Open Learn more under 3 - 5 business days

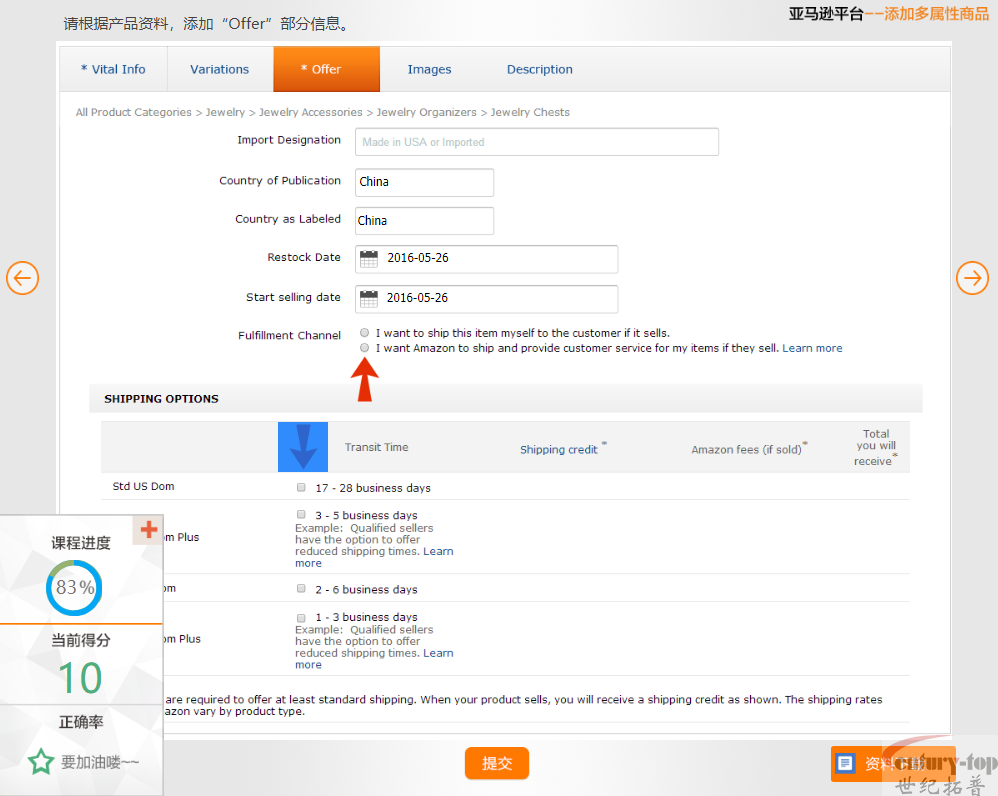click(374, 557)
